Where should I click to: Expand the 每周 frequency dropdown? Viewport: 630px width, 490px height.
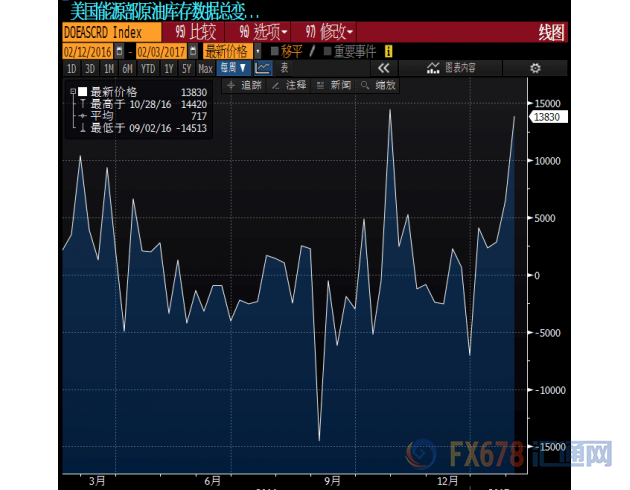233,68
